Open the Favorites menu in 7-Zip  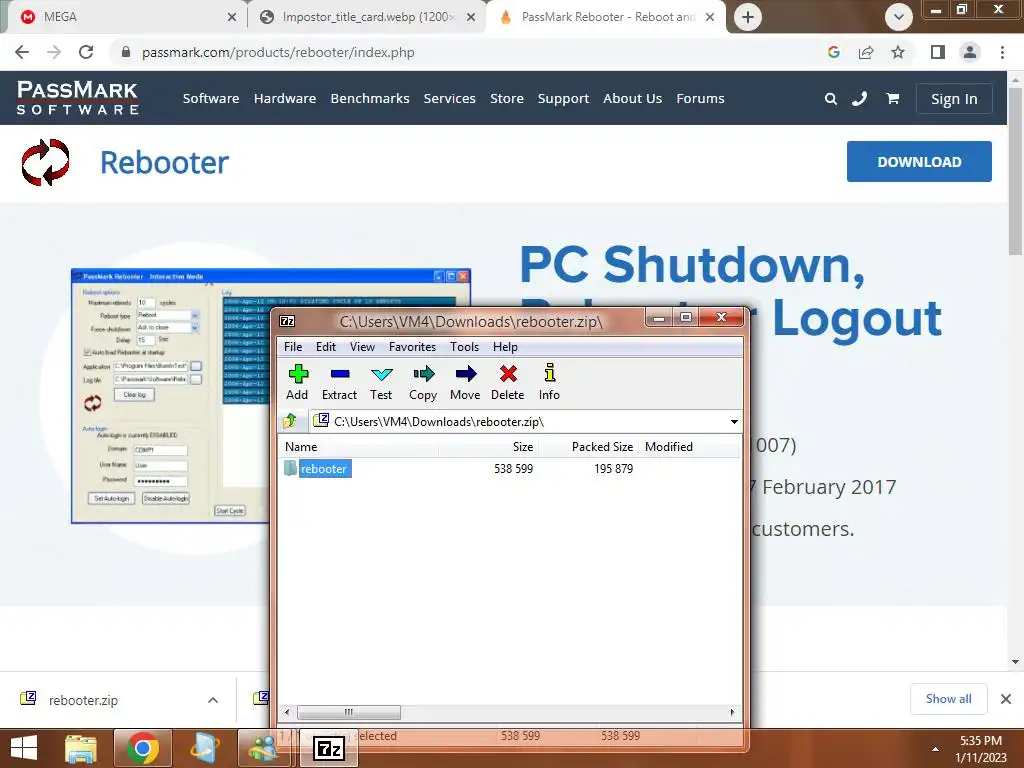tap(412, 347)
